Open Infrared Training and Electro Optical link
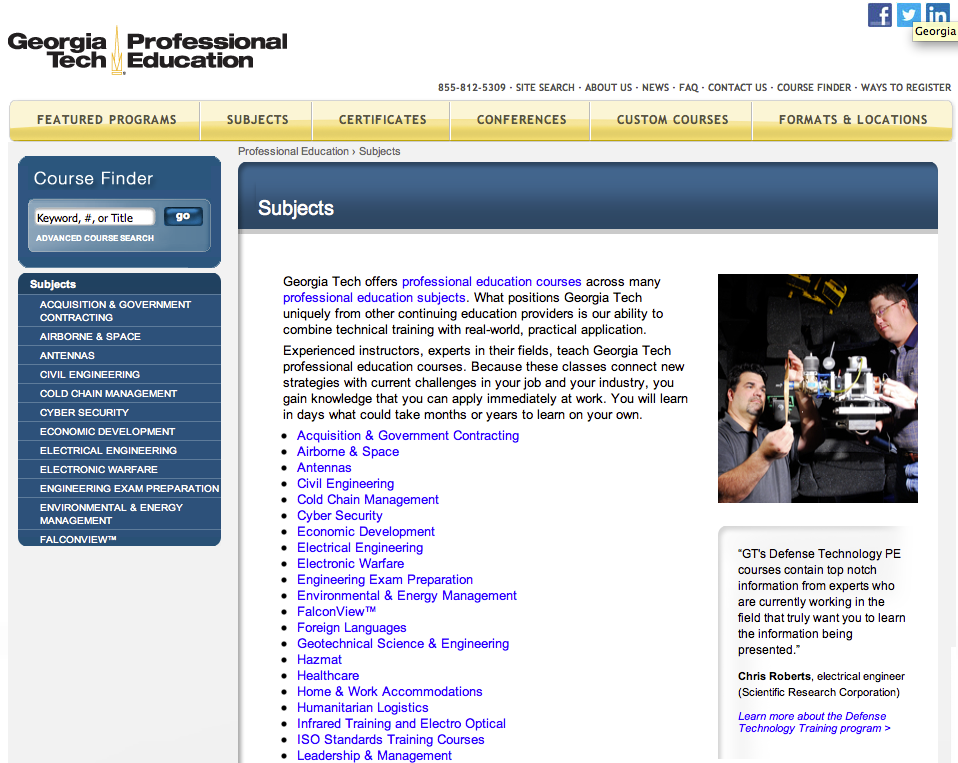 401,723
